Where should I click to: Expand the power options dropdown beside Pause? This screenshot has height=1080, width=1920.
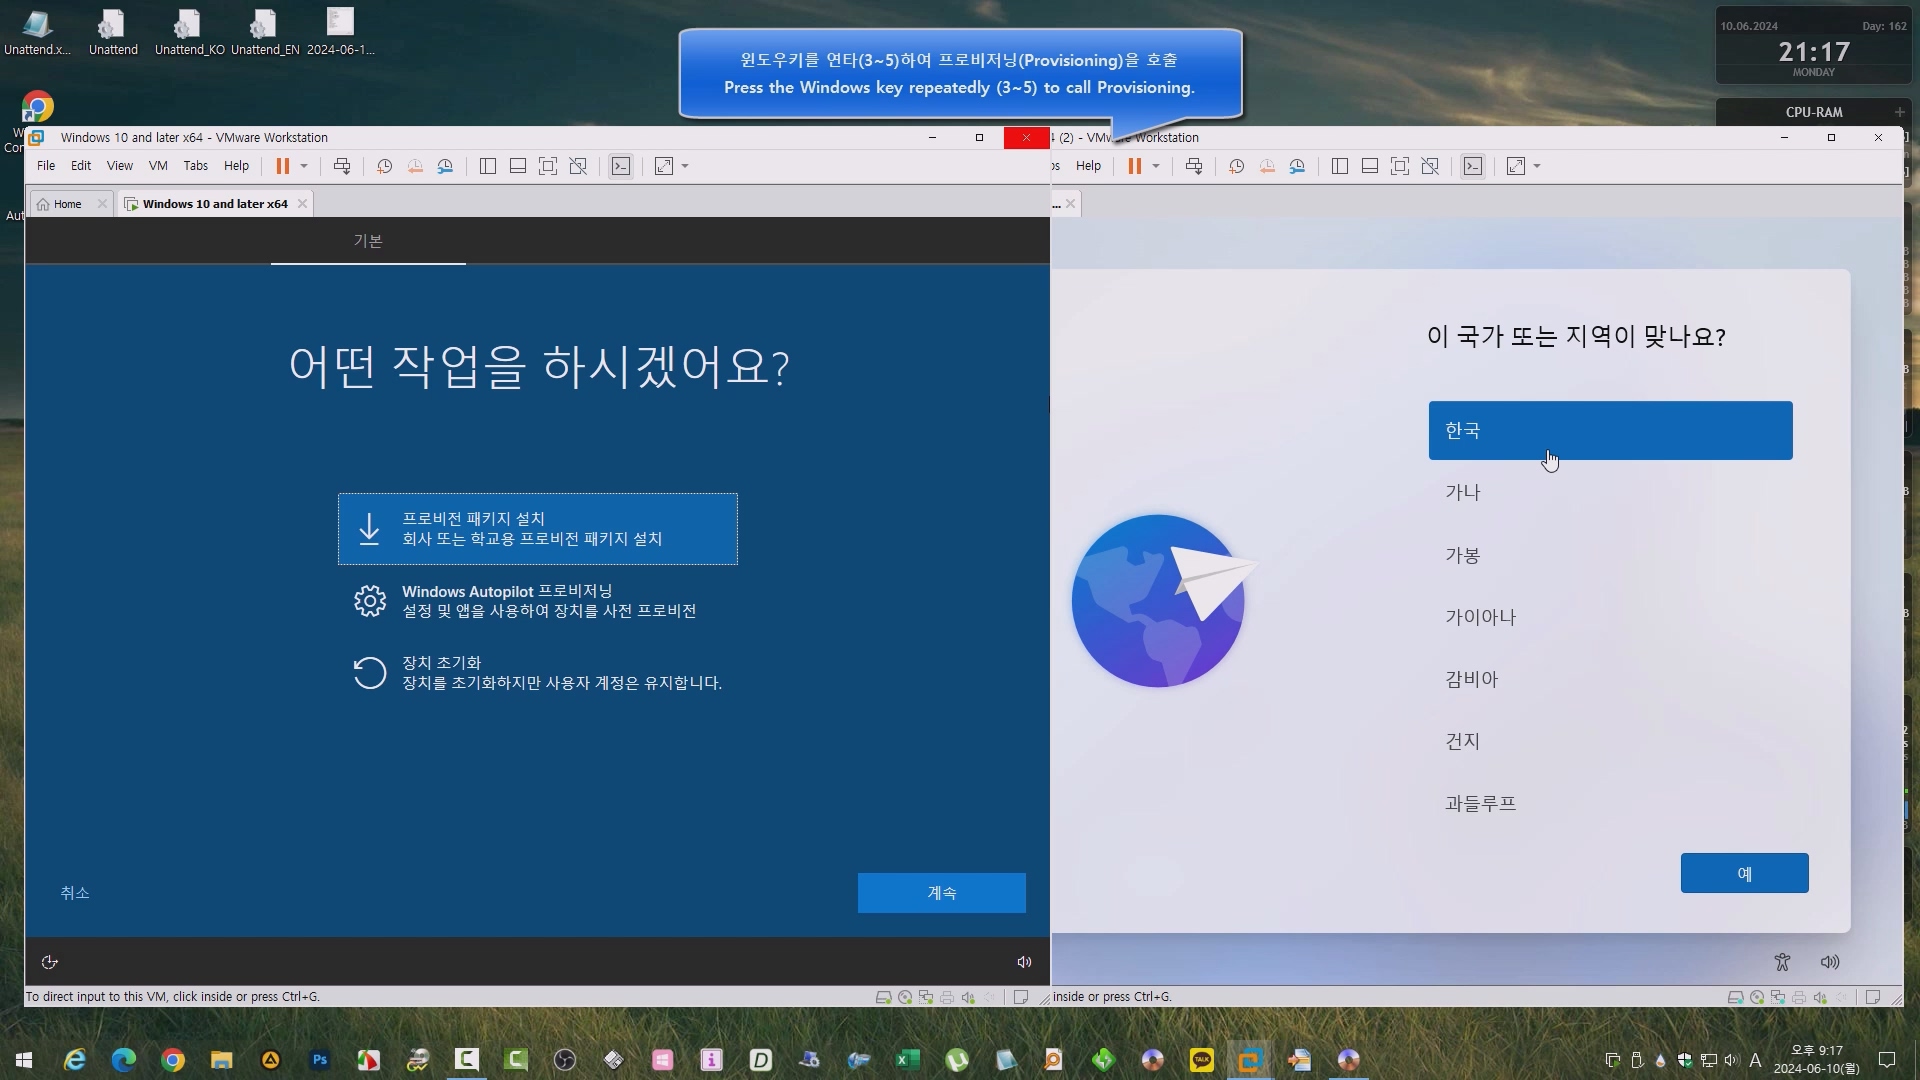304,166
